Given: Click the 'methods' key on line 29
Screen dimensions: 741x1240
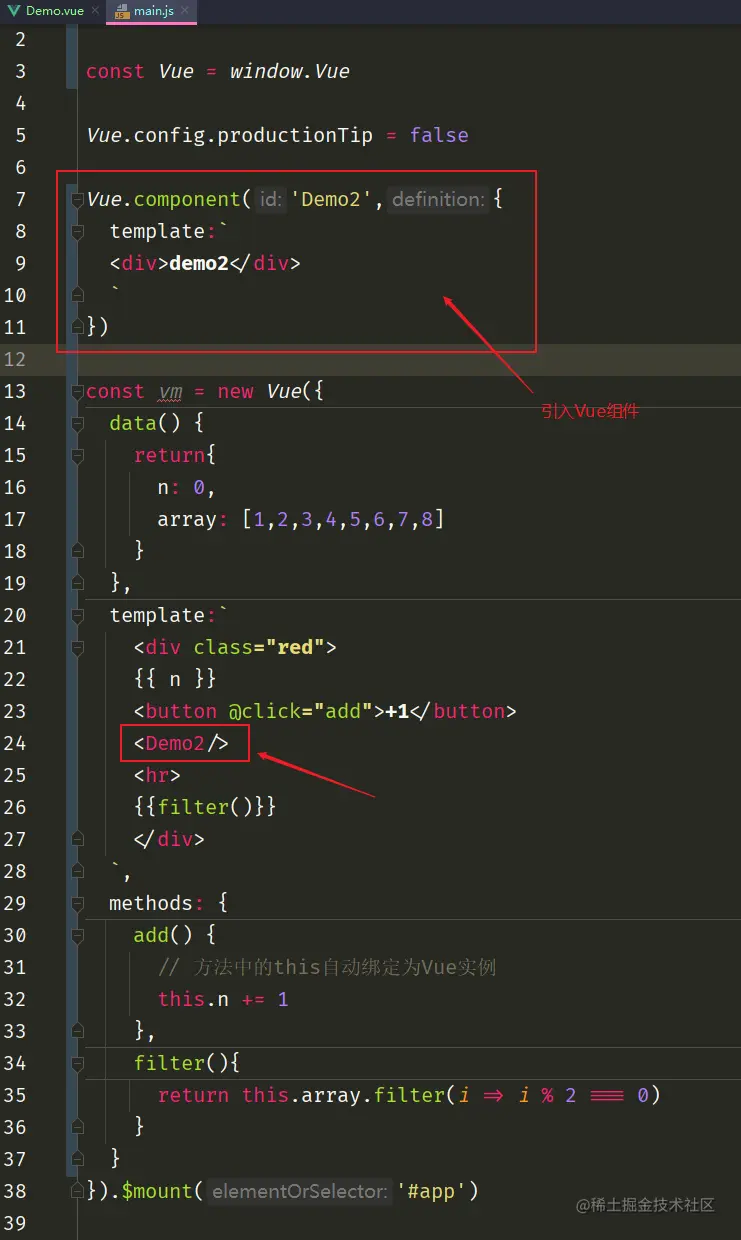Looking at the screenshot, I should pyautogui.click(x=151, y=903).
